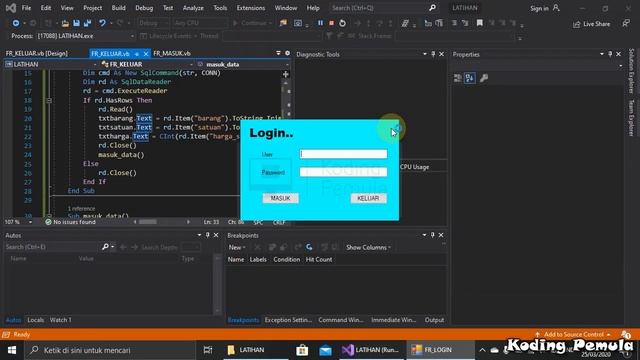Click the KELUAR button in Login window
The image size is (640, 360).
368,198
